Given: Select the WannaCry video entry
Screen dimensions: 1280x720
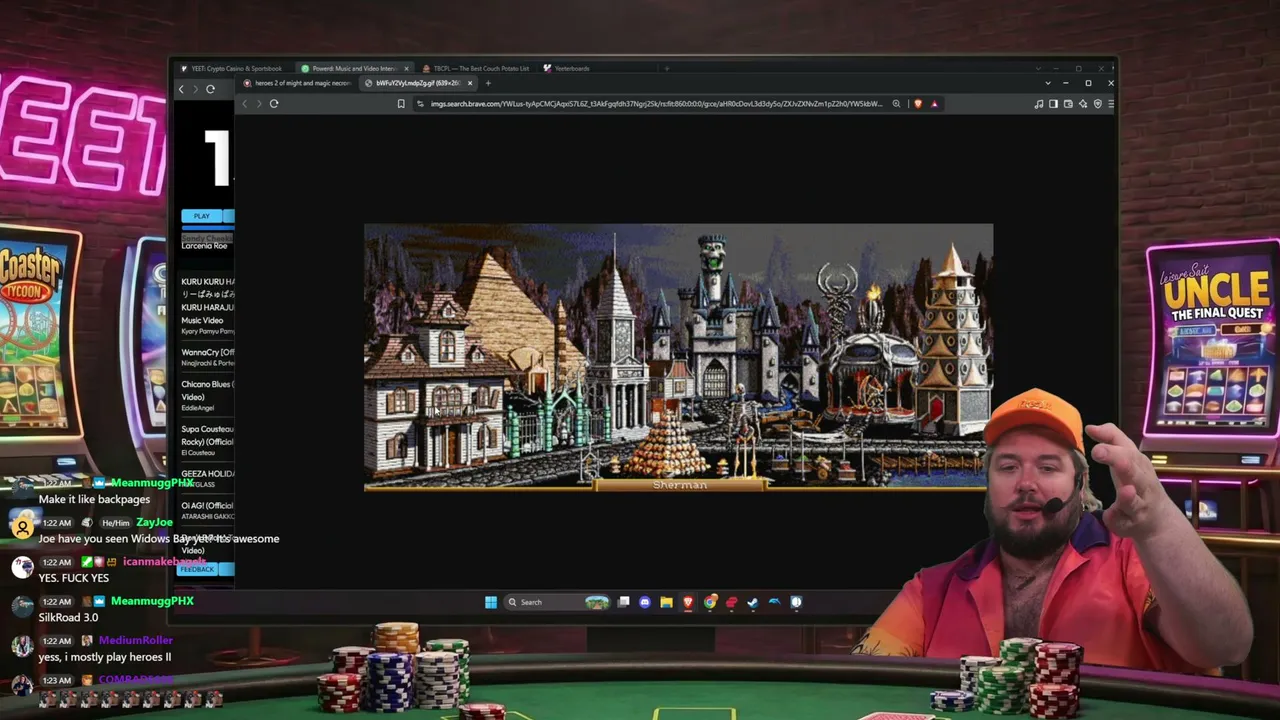Looking at the screenshot, I should pyautogui.click(x=207, y=358).
